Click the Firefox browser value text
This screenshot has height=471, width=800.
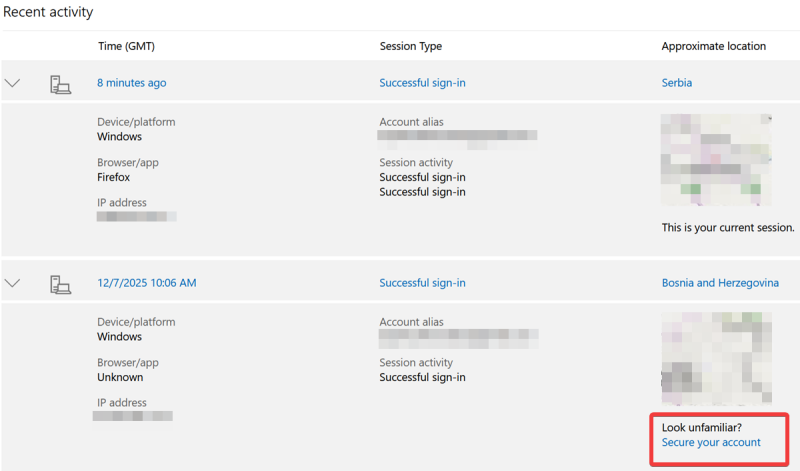point(113,177)
